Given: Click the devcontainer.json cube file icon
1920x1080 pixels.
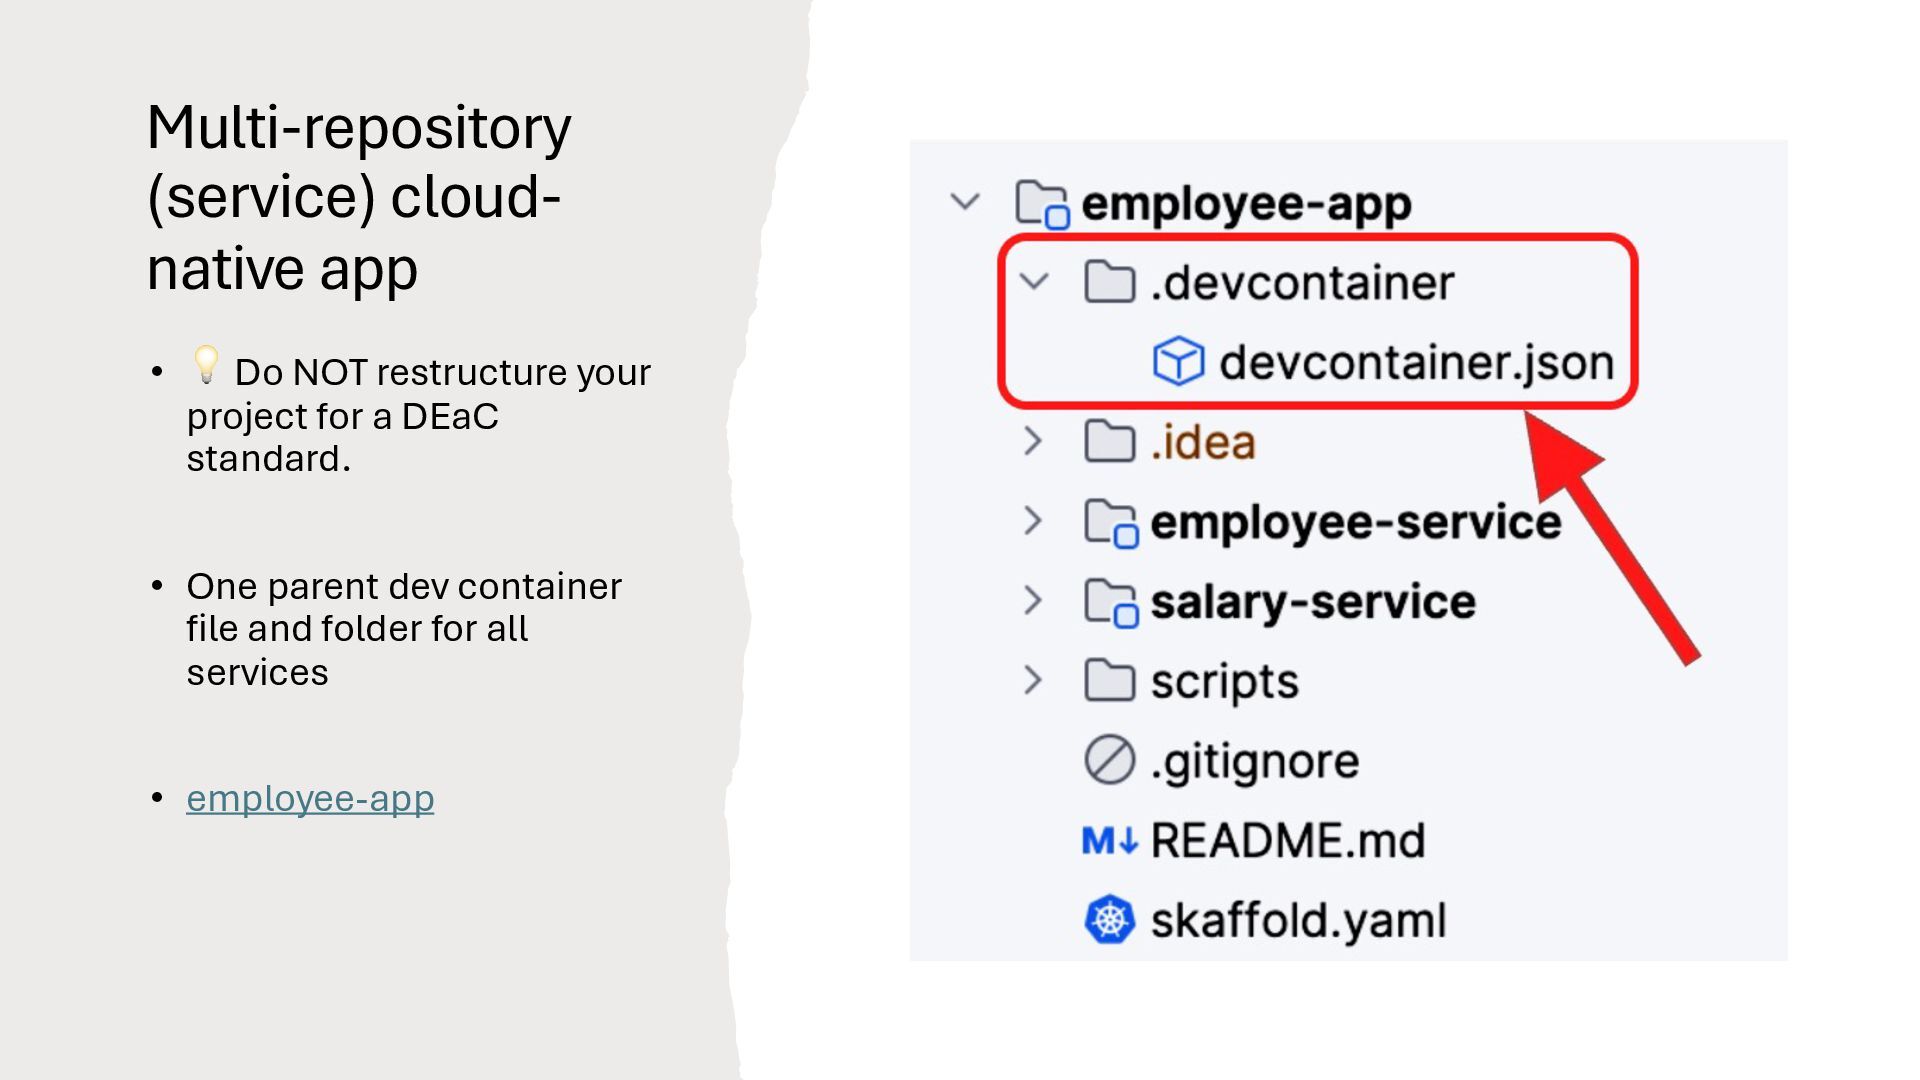Looking at the screenshot, I should point(1177,361).
